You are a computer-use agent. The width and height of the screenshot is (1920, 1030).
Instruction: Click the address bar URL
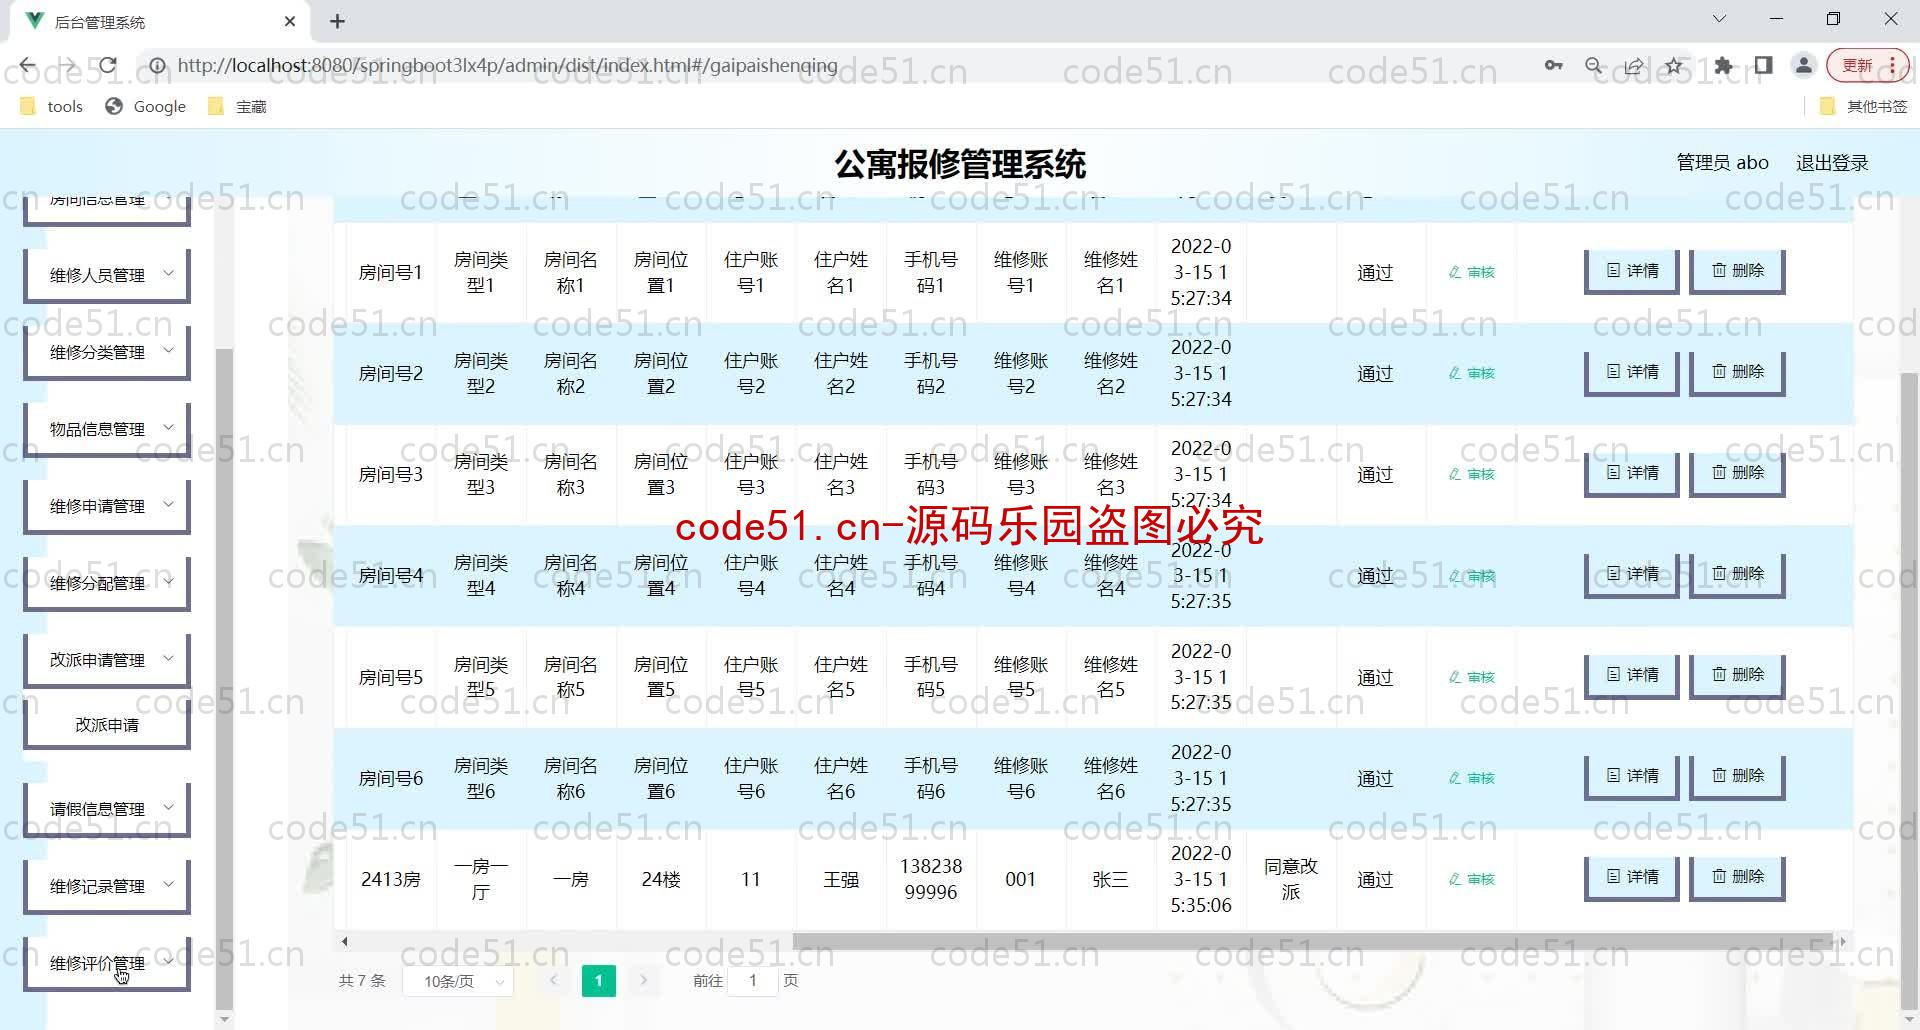tap(508, 66)
